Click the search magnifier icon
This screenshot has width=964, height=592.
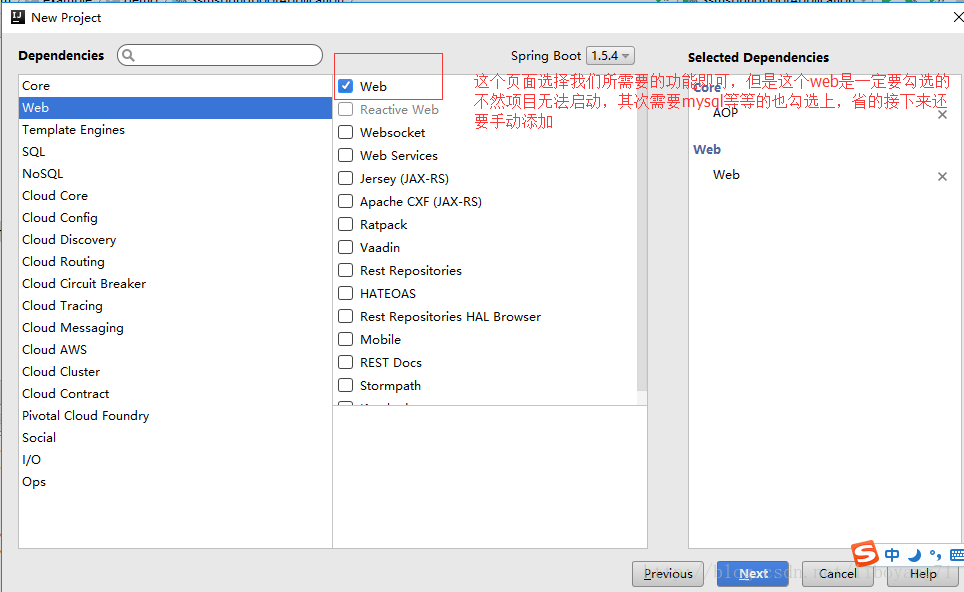[128, 55]
